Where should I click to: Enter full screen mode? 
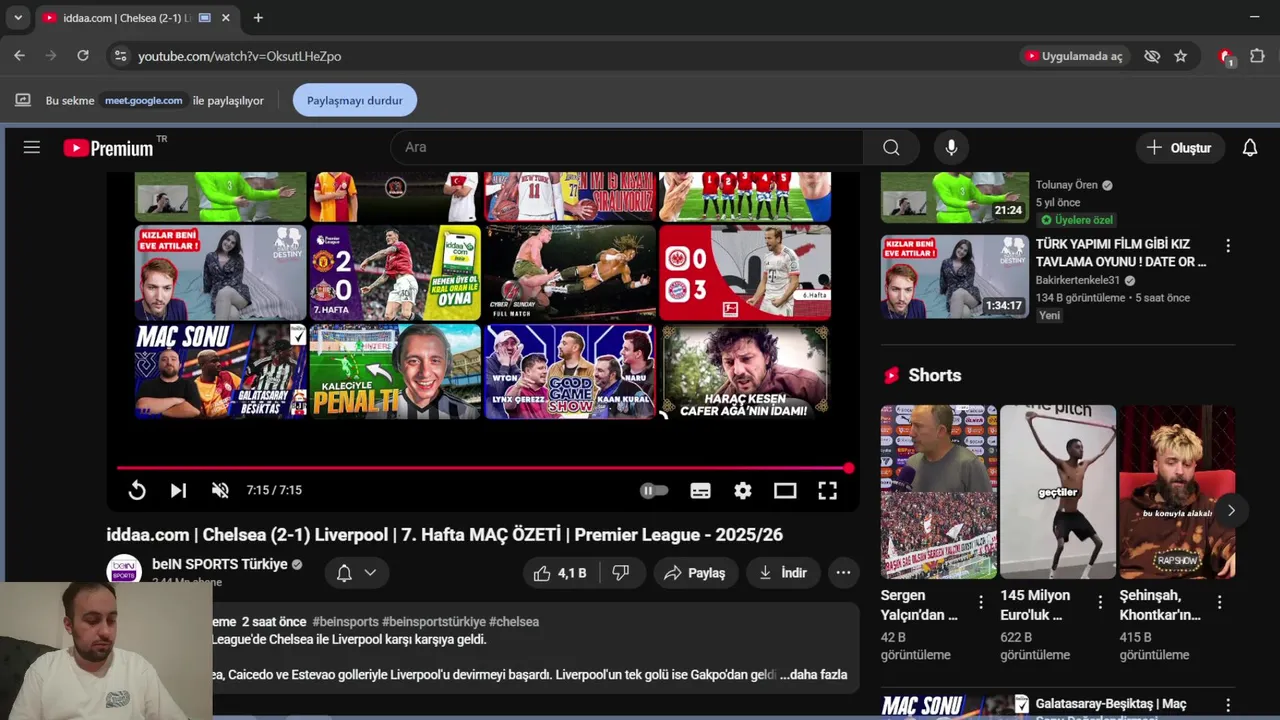point(827,490)
